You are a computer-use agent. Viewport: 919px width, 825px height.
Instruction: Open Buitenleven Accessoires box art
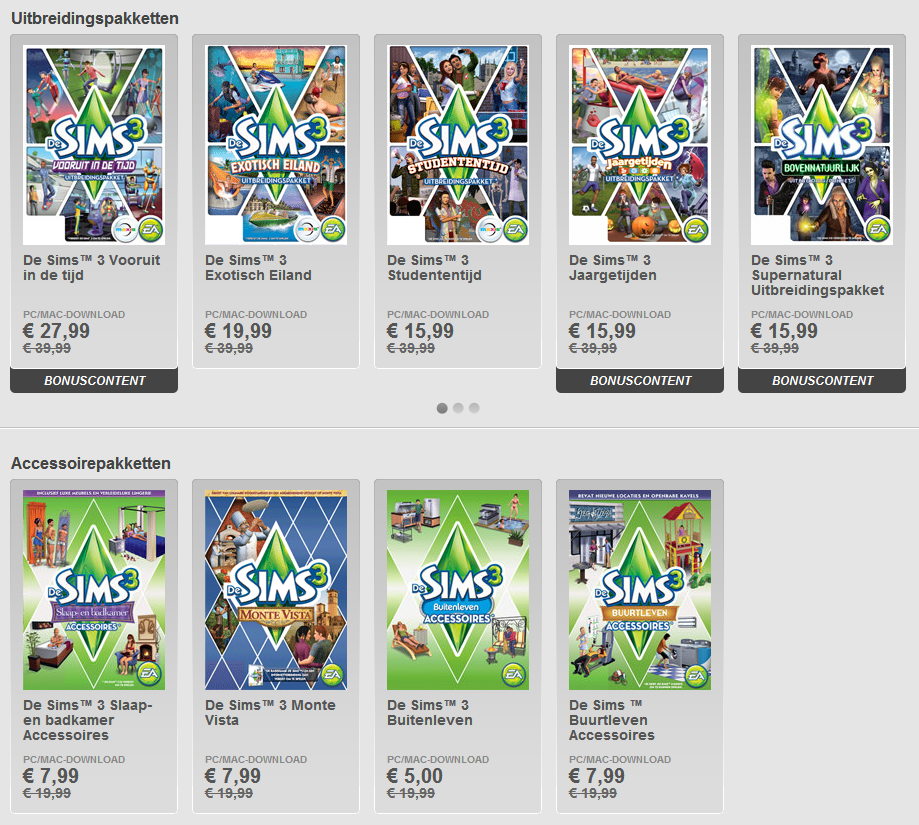tap(458, 590)
